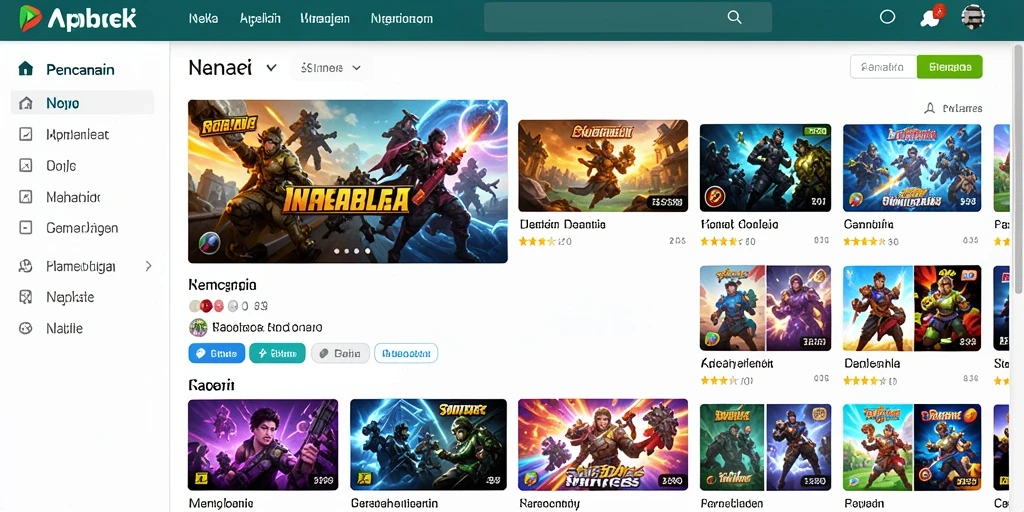Expand the Nenaei heading chevron

[272, 67]
